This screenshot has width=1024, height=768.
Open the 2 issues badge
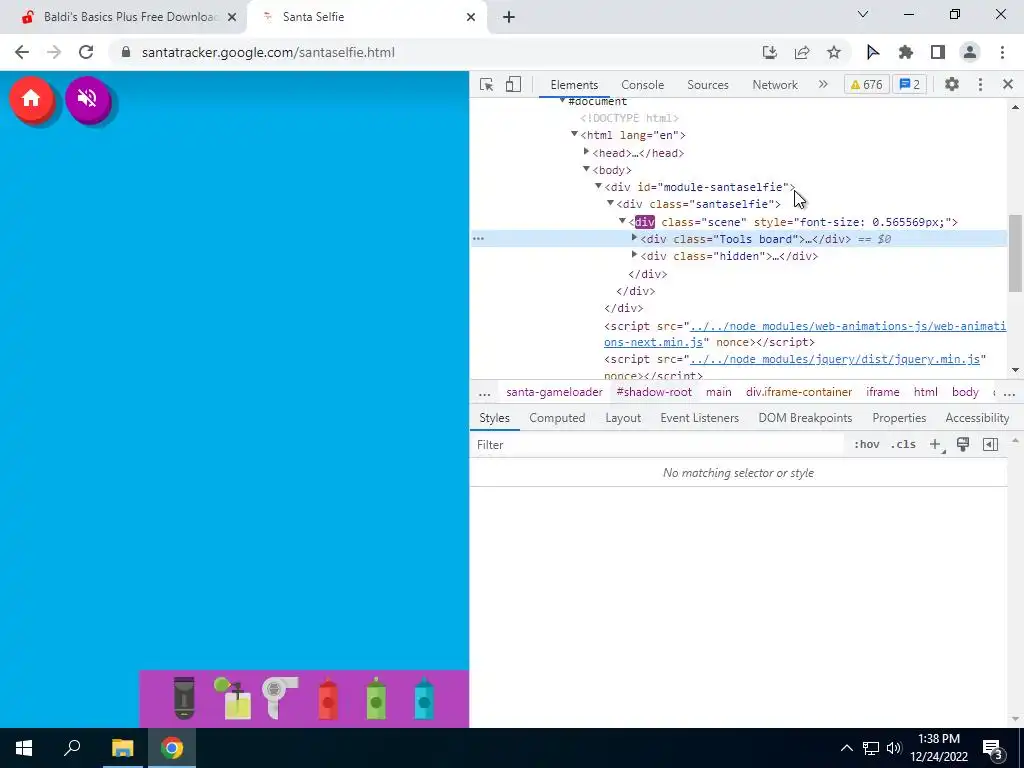click(910, 84)
